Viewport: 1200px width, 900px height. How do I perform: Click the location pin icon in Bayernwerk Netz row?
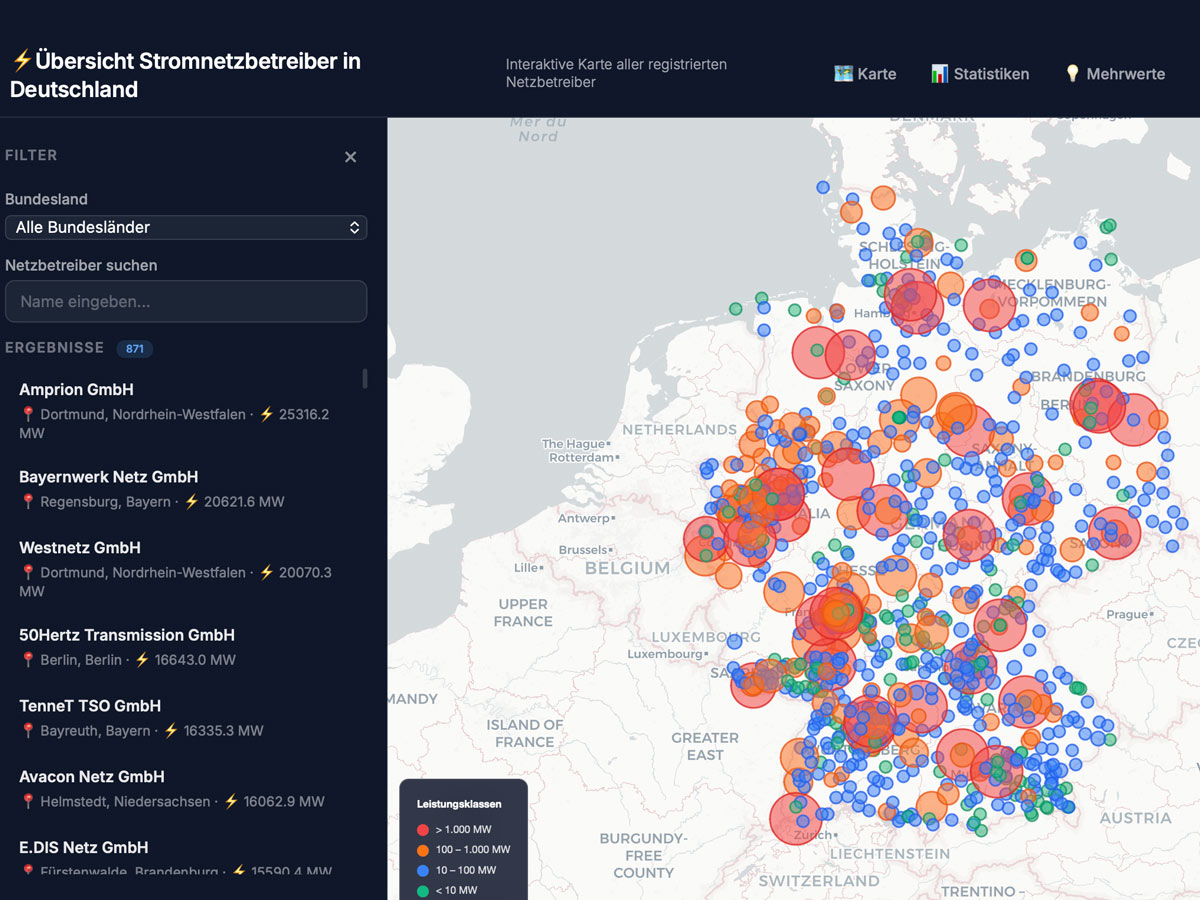(28, 502)
